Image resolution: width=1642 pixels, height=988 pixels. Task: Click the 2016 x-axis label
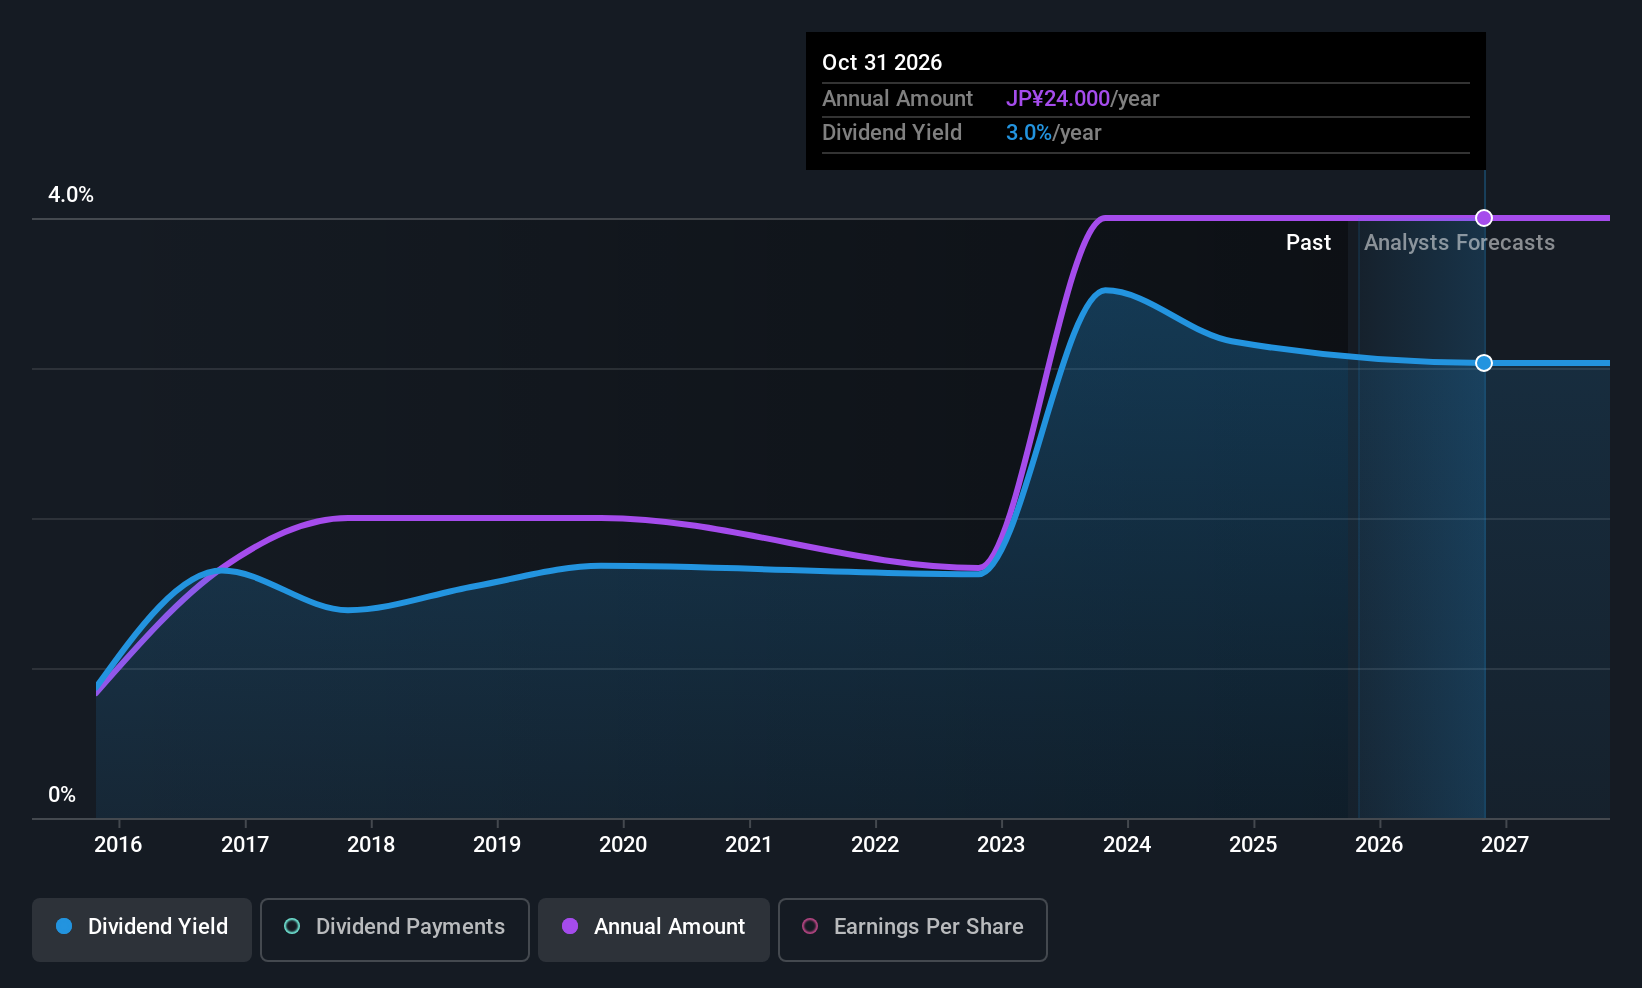pyautogui.click(x=118, y=845)
